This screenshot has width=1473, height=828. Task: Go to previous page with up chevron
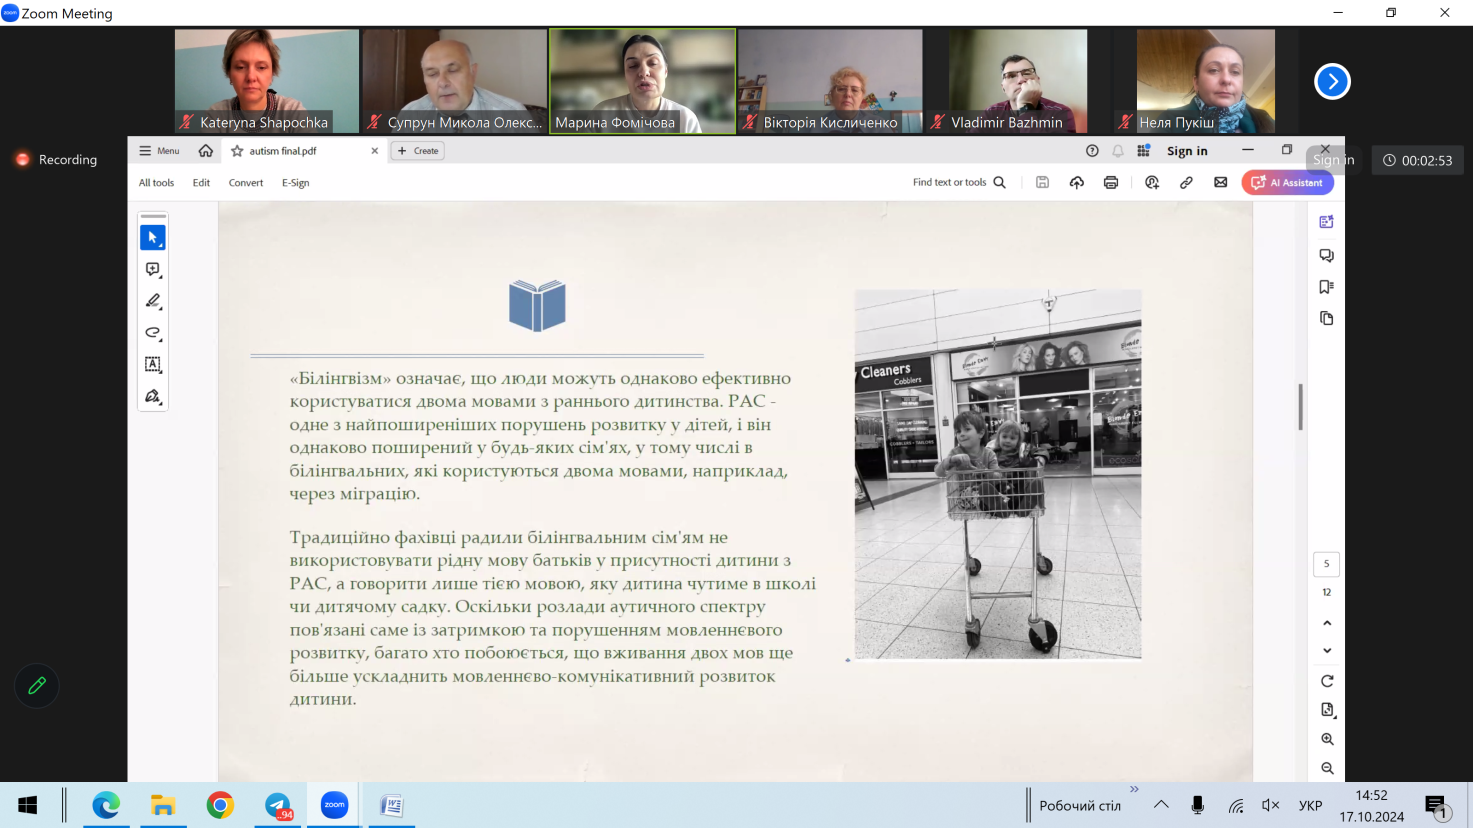pyautogui.click(x=1327, y=623)
